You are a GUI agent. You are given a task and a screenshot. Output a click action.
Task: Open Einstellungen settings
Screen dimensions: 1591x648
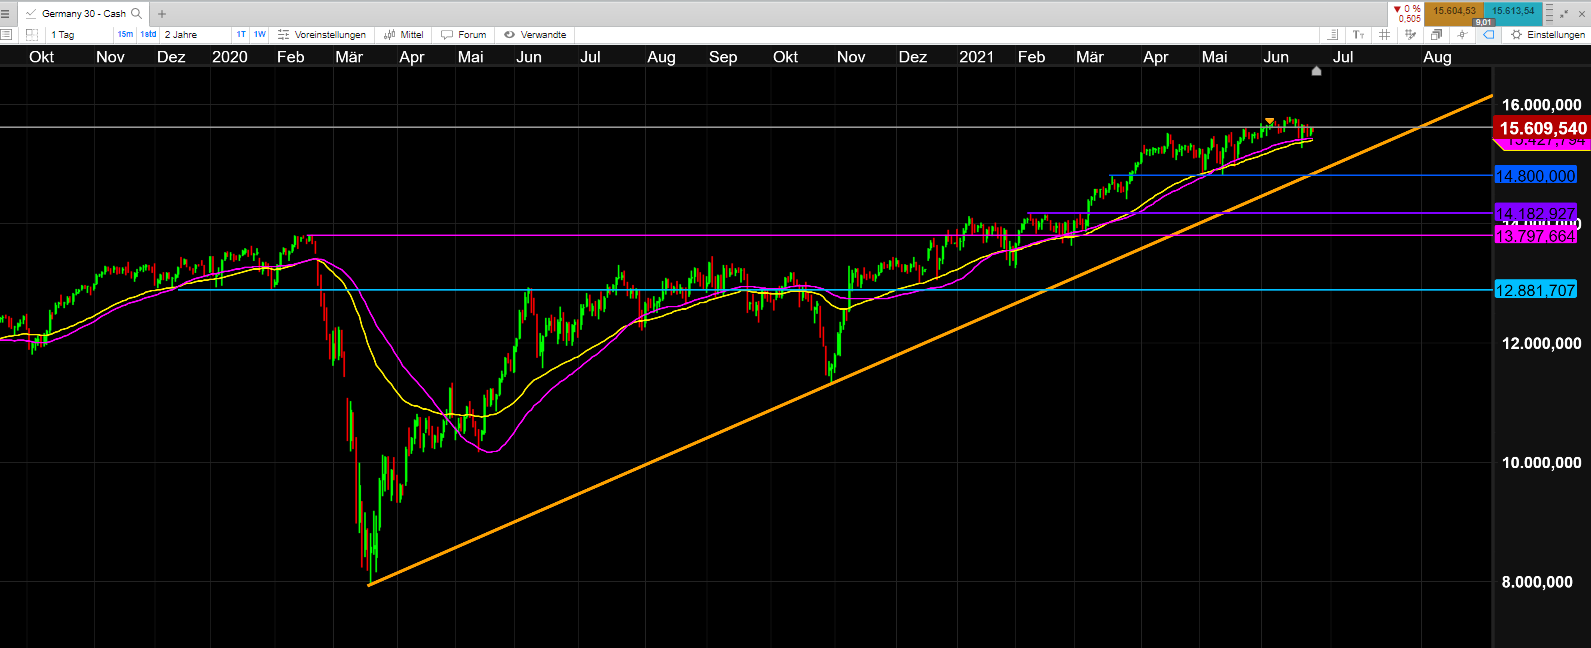1548,35
